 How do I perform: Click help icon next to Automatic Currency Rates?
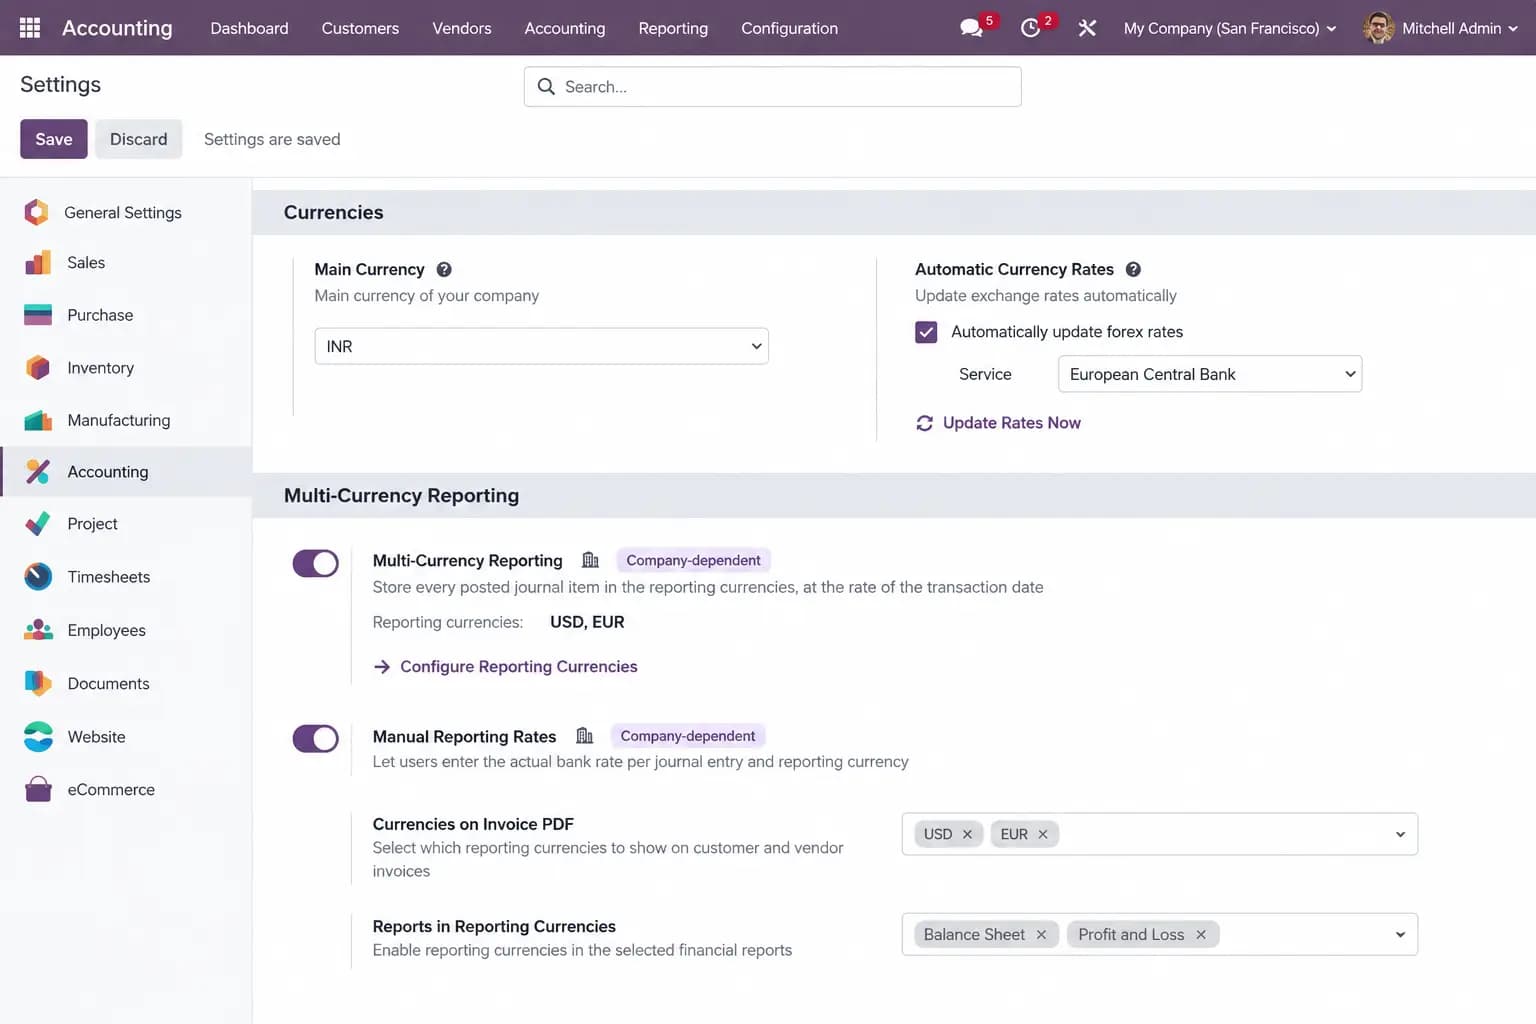pos(1133,269)
